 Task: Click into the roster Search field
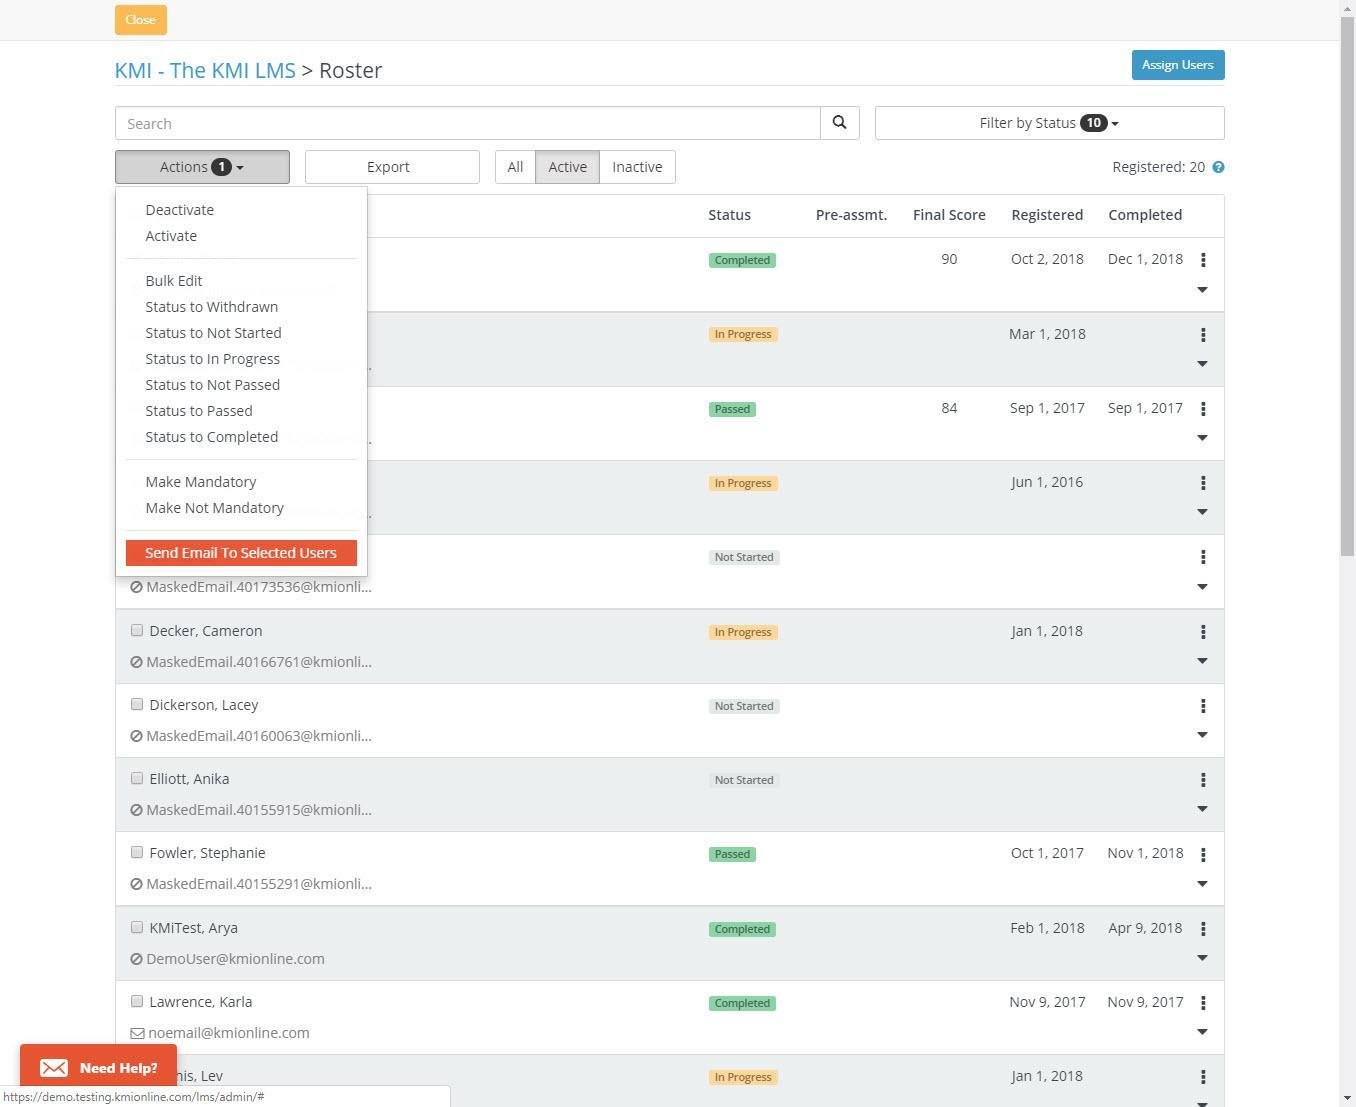click(x=467, y=123)
